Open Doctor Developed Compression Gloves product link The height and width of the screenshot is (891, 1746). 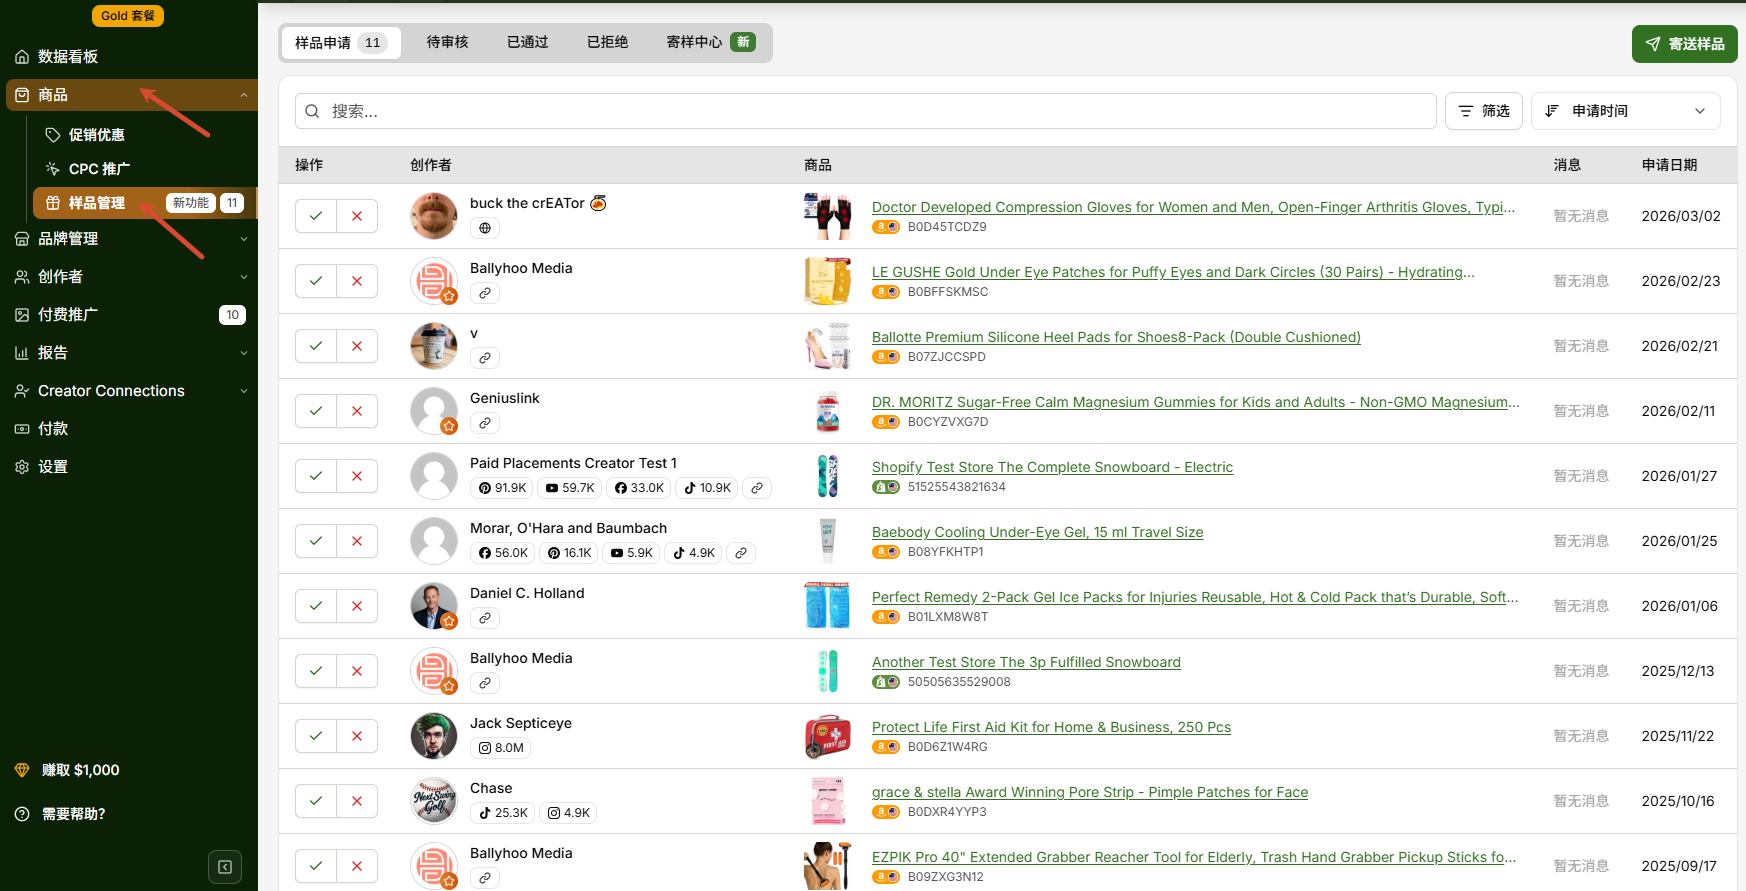pyautogui.click(x=1193, y=207)
